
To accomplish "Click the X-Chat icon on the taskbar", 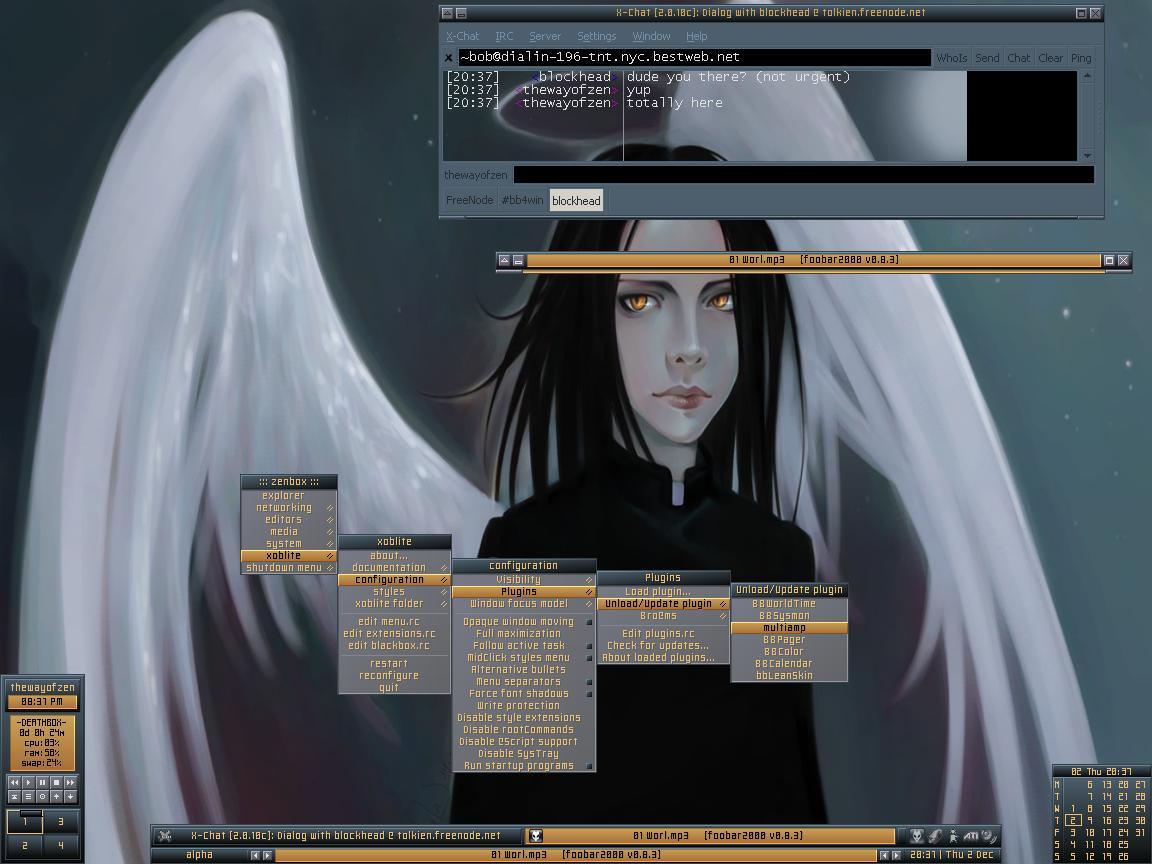I will (x=165, y=835).
